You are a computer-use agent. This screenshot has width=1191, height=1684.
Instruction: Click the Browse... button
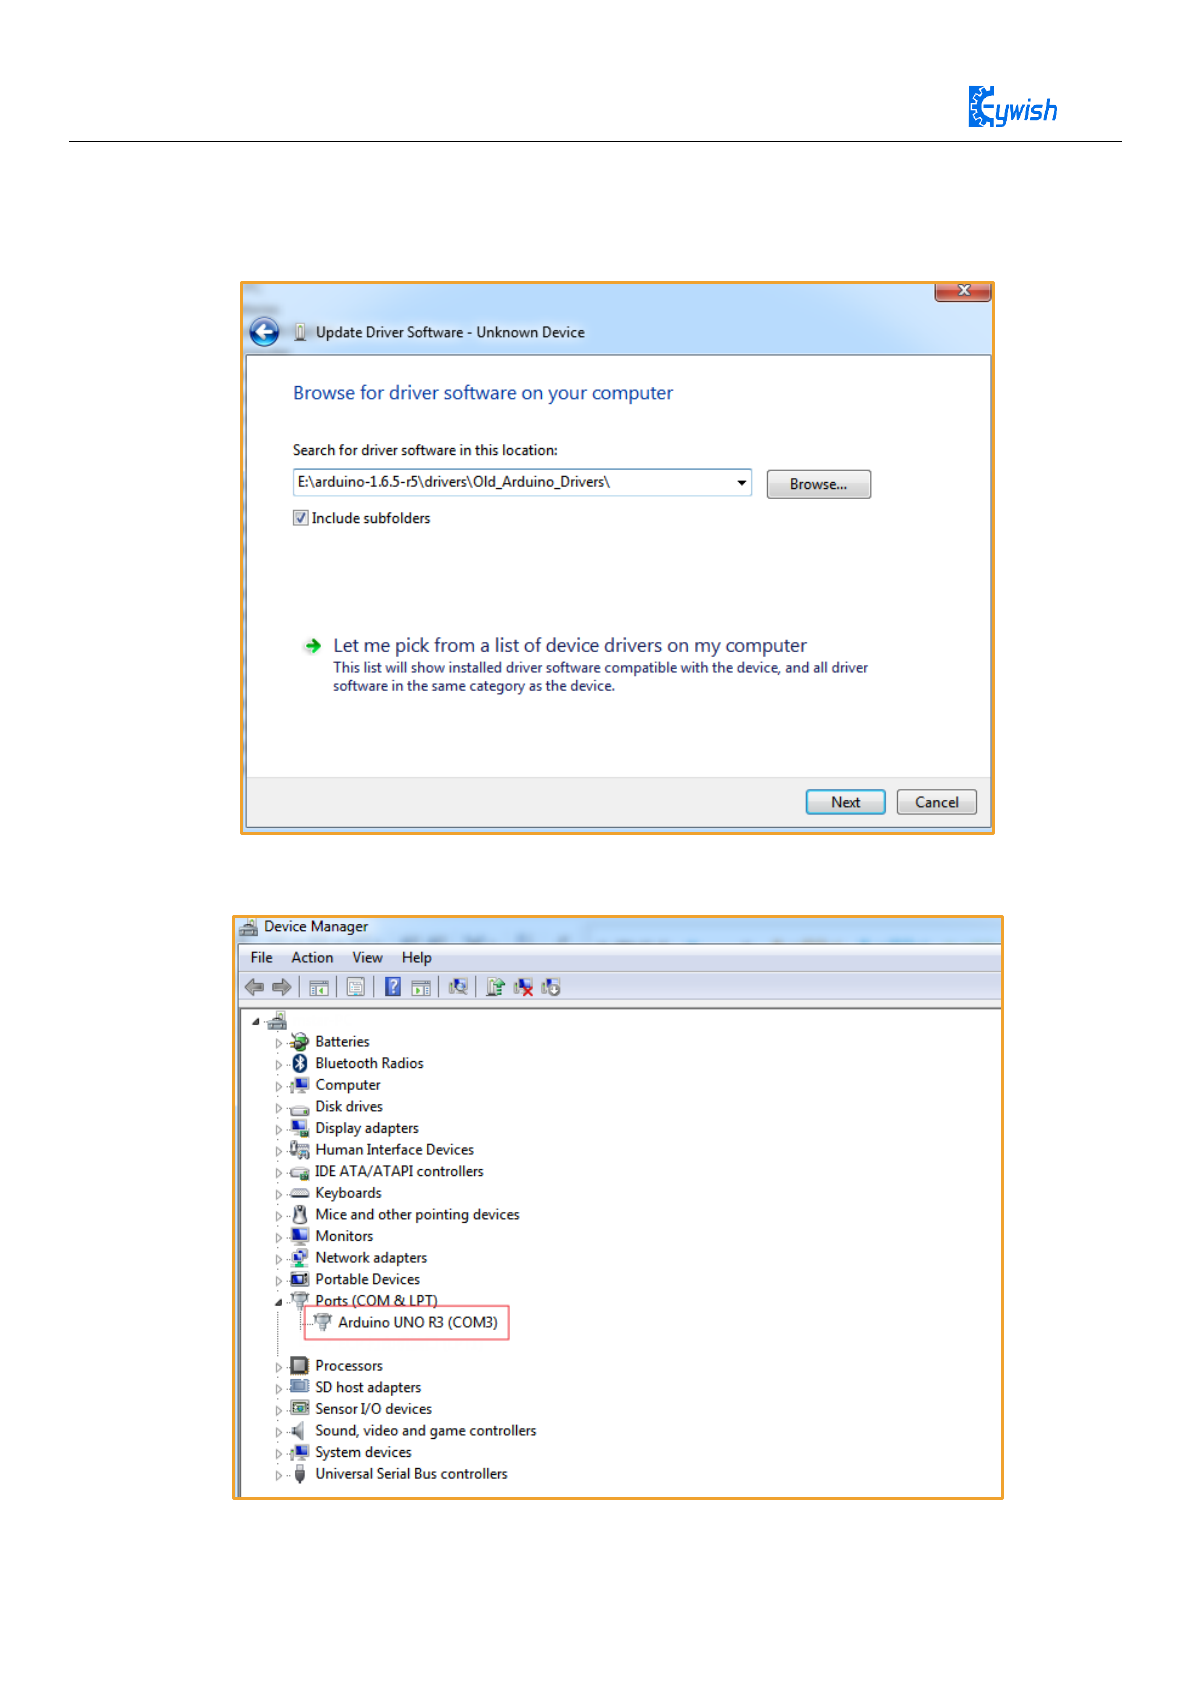pyautogui.click(x=818, y=484)
